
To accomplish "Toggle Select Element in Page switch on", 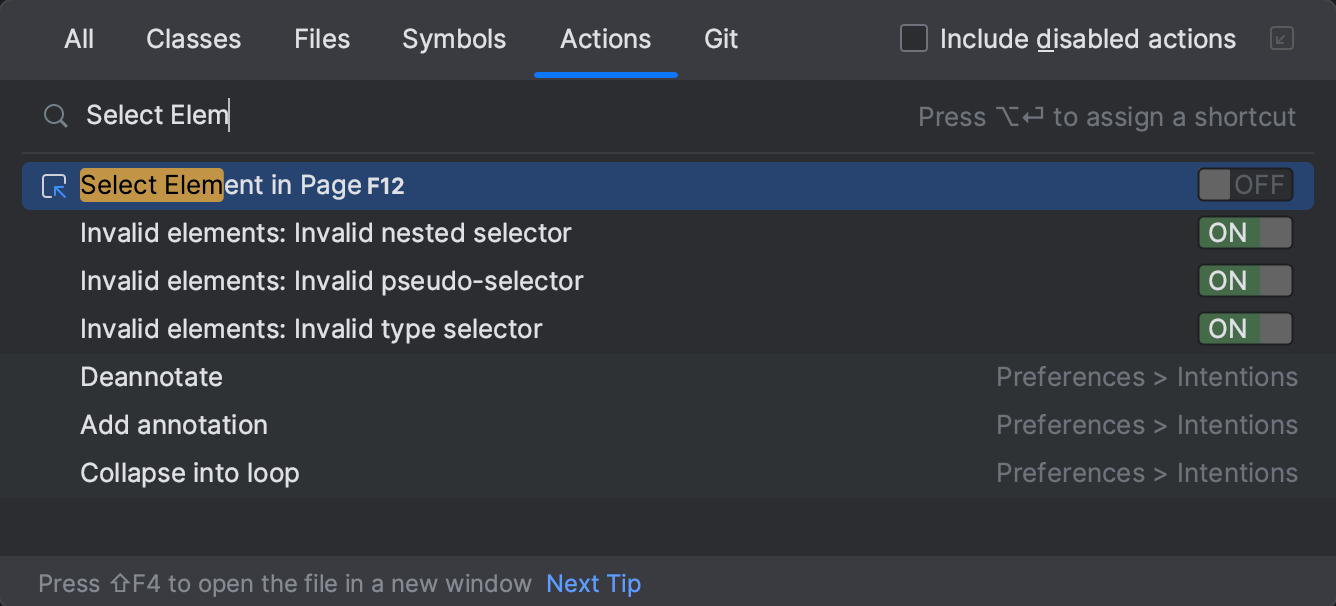I will (1245, 185).
